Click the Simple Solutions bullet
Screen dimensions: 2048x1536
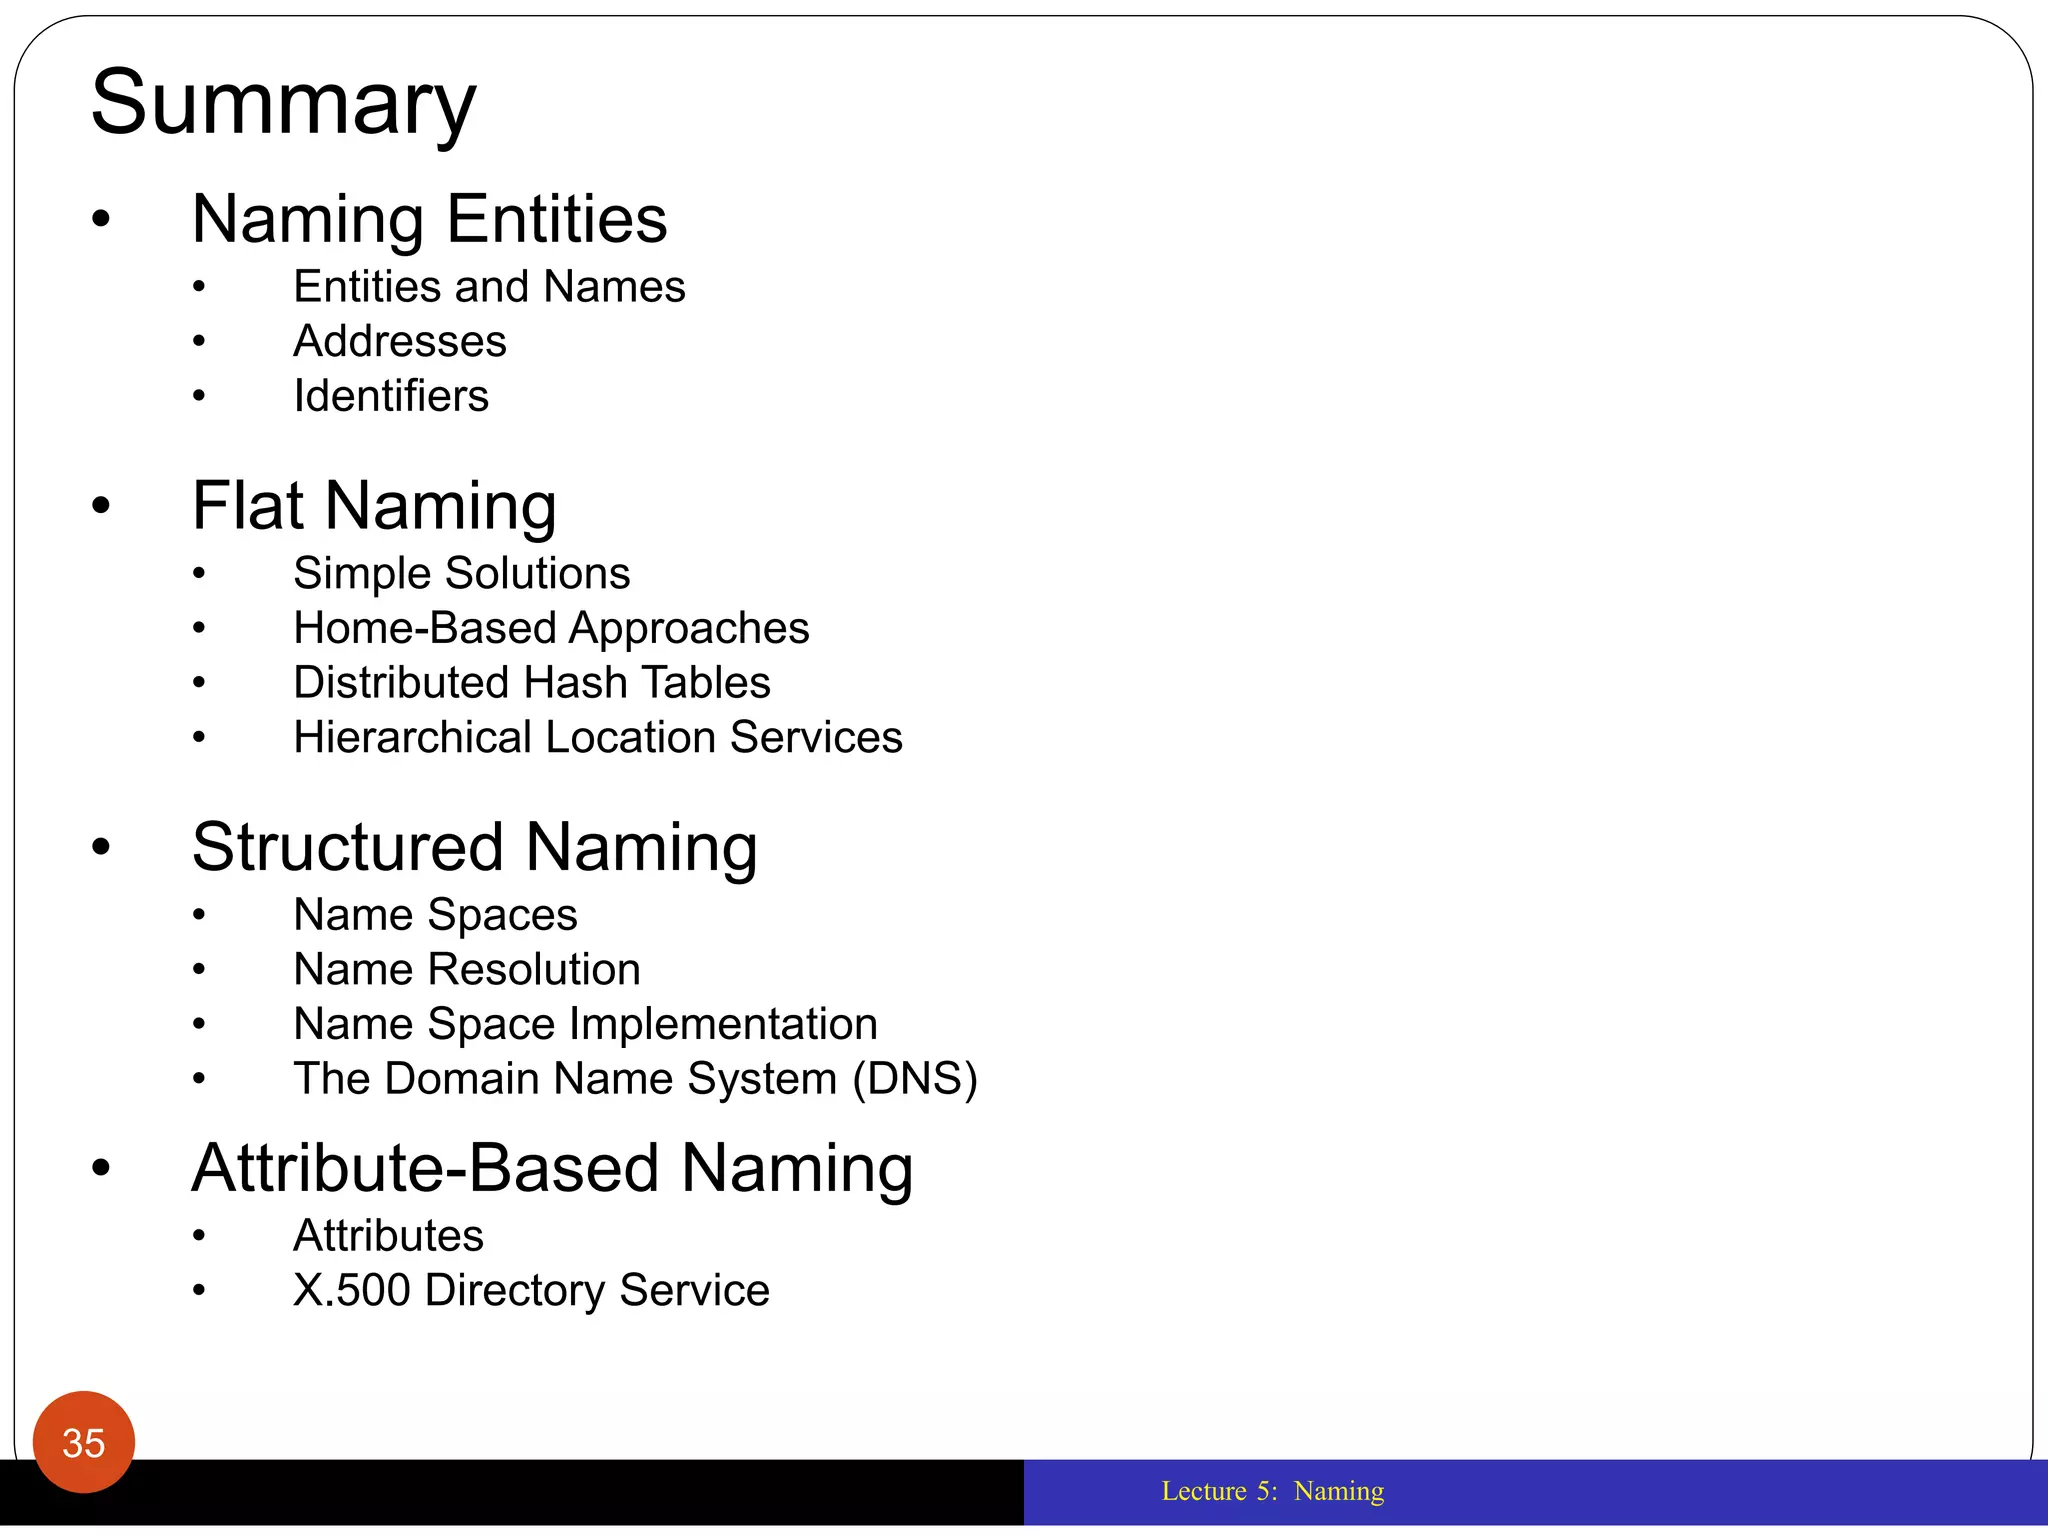pyautogui.click(x=461, y=574)
